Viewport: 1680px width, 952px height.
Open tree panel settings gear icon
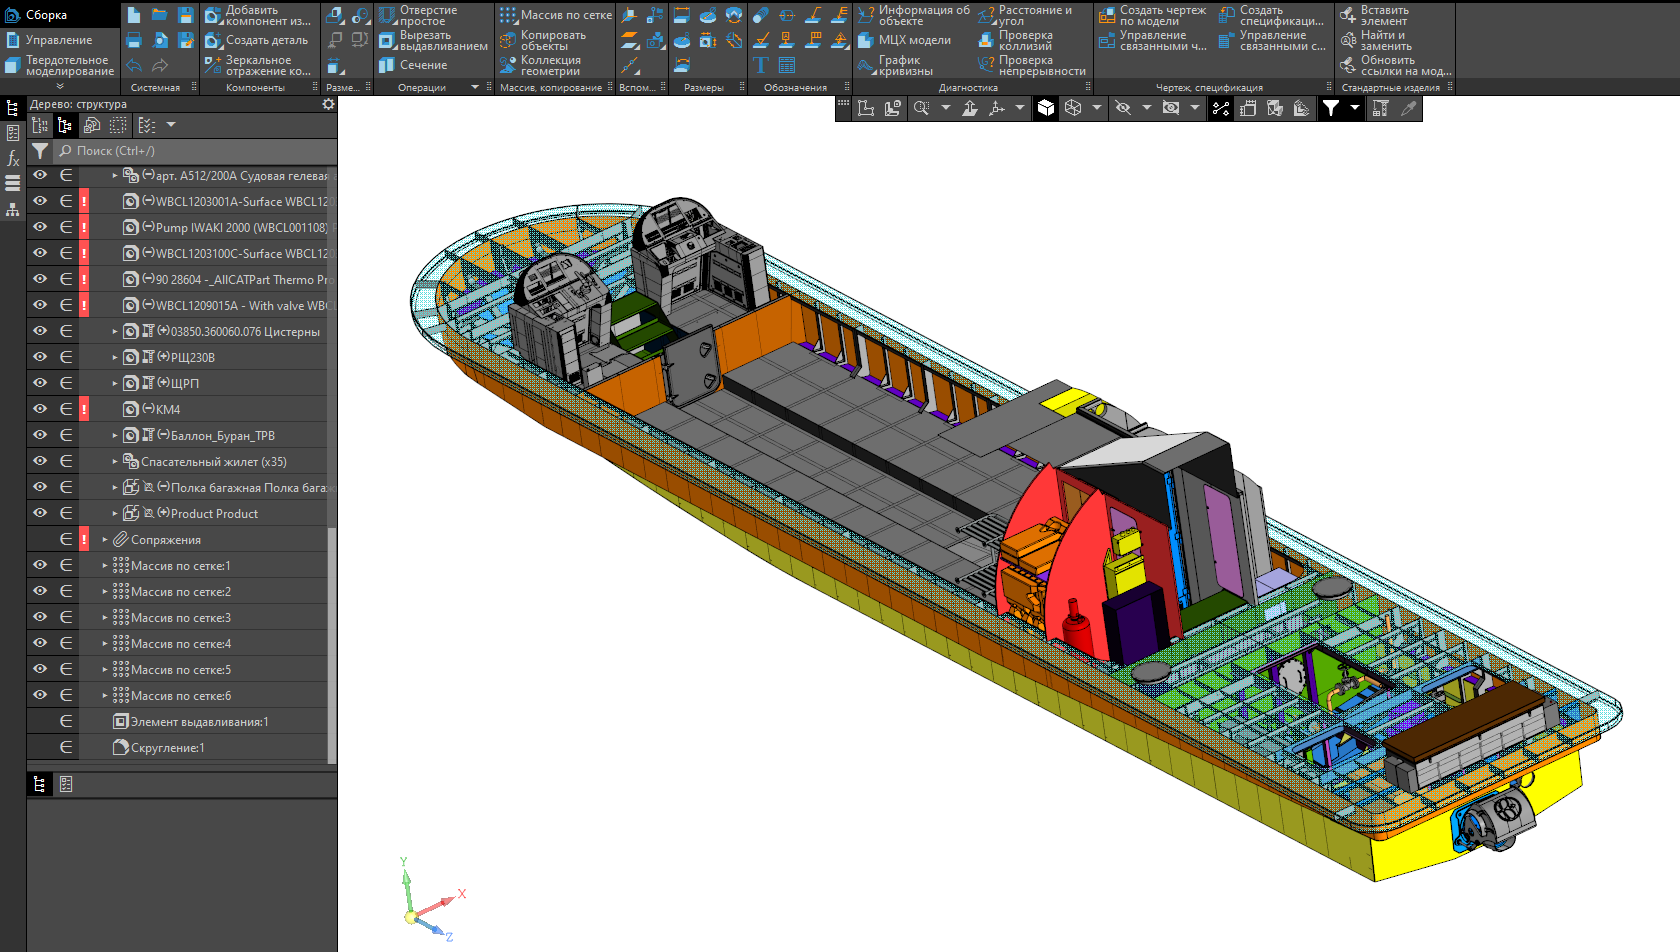point(328,104)
